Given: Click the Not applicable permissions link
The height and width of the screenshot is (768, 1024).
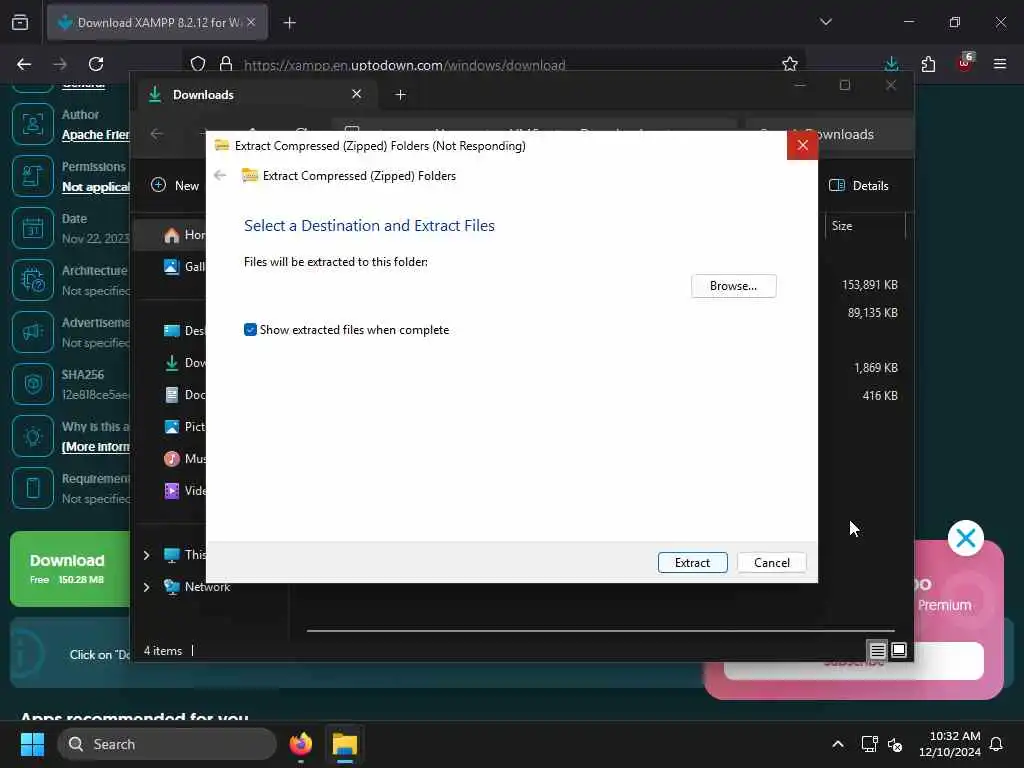Looking at the screenshot, I should point(96,187).
